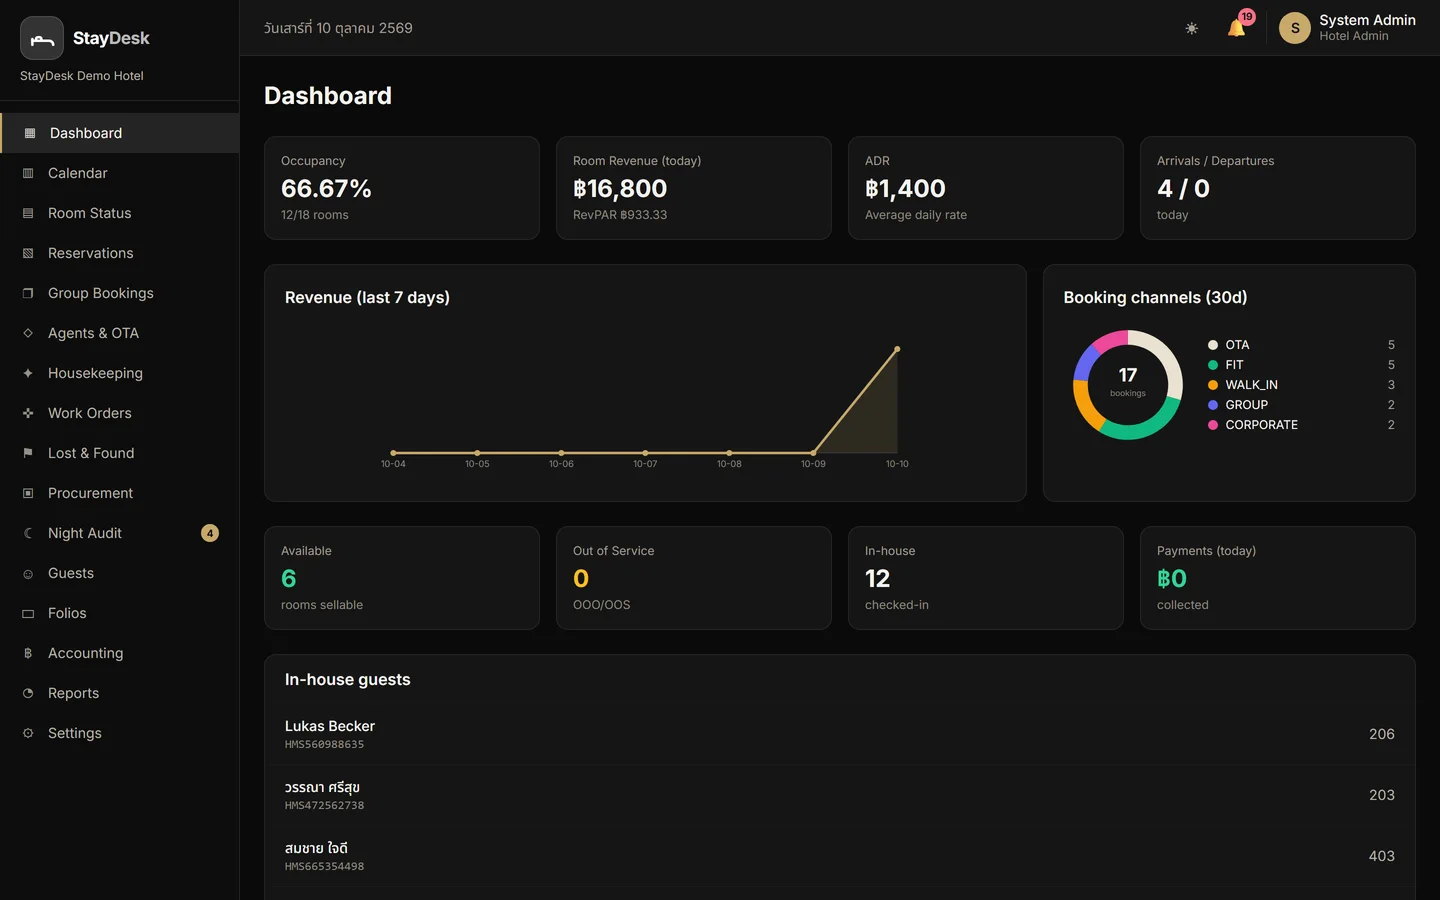Click the Folios sidebar icon

tap(28, 613)
